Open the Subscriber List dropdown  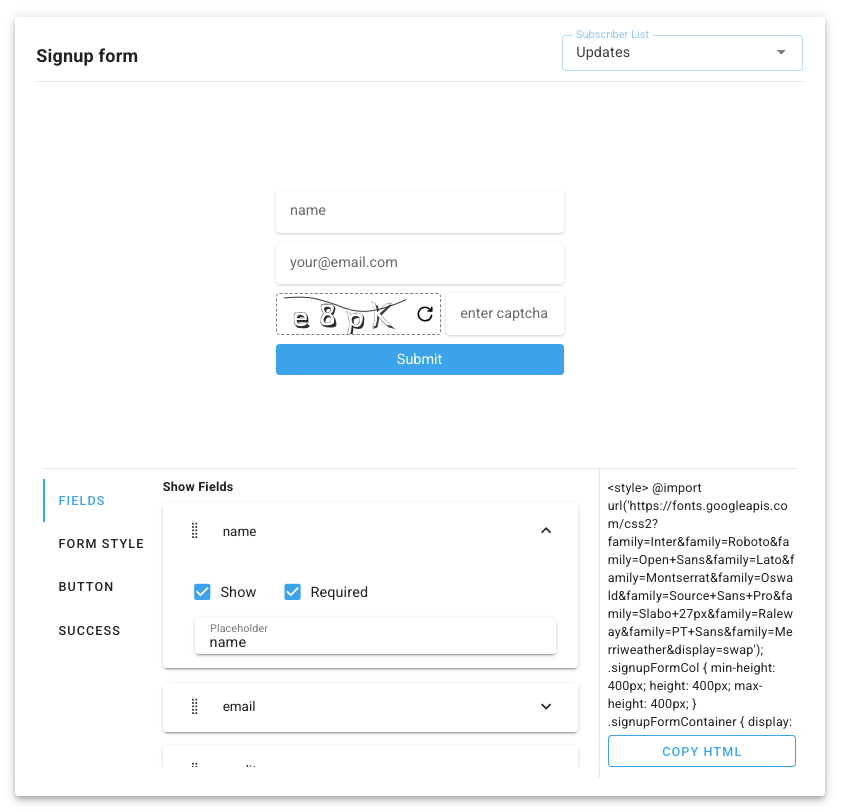coord(682,52)
